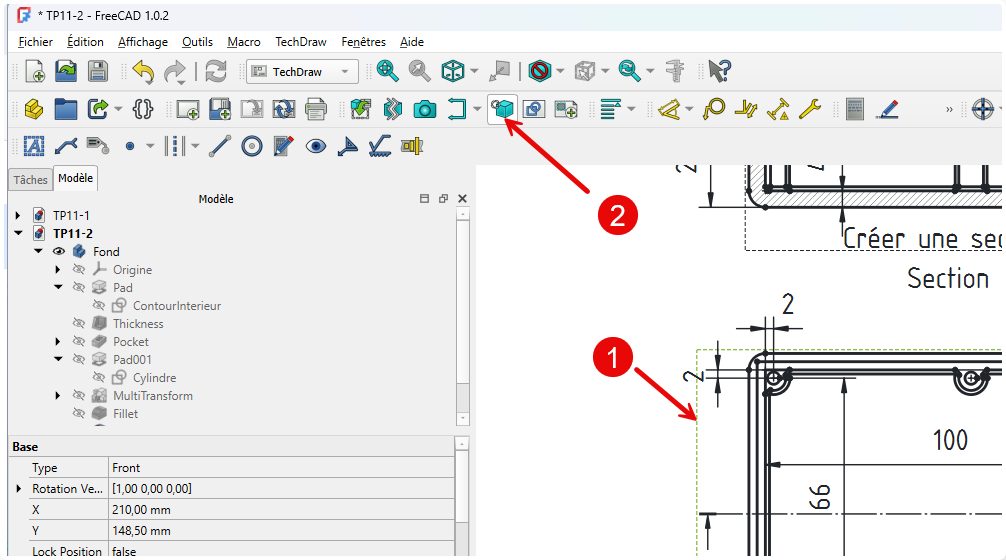Screen dimensions: 1006x560
Task: Click the Undo arrow icon
Action: coord(143,71)
